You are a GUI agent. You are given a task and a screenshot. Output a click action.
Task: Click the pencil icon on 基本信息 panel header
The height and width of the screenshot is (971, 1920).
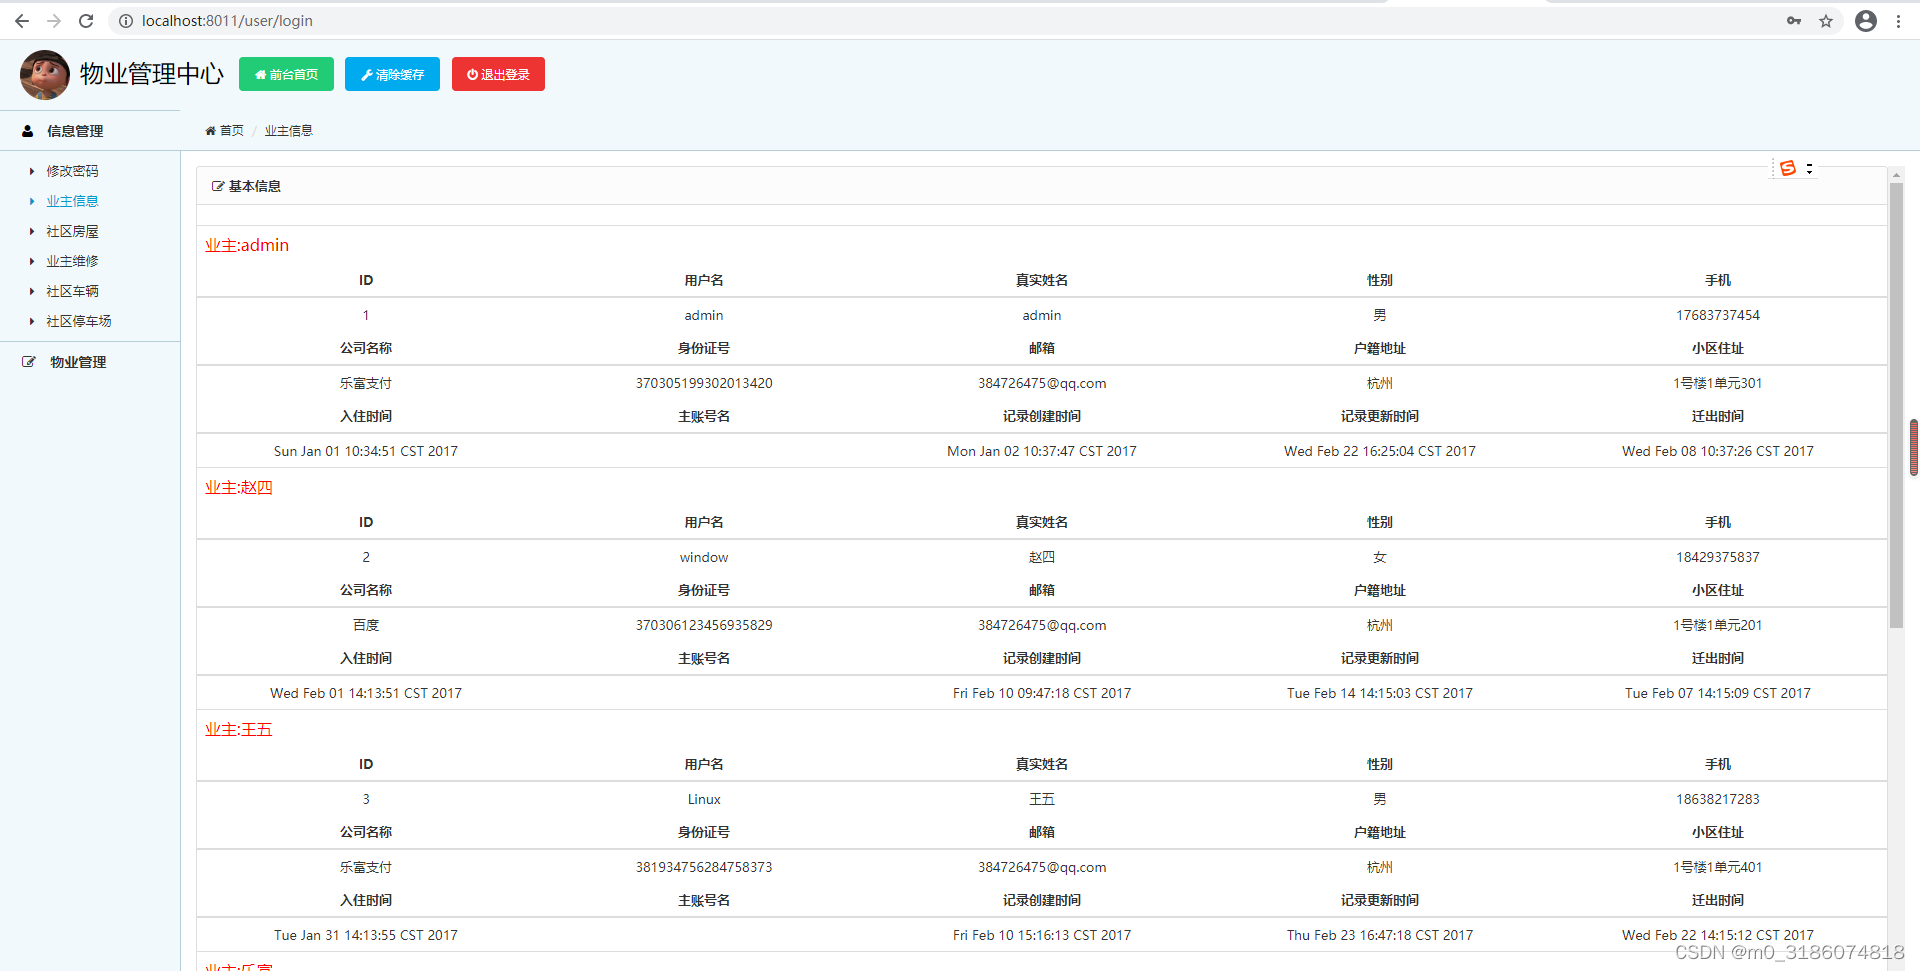[x=216, y=185]
